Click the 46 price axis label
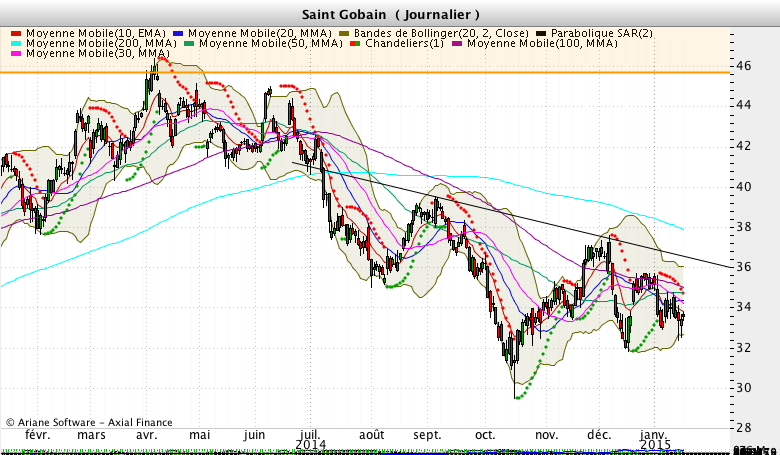This screenshot has height=455, width=780. [x=744, y=66]
